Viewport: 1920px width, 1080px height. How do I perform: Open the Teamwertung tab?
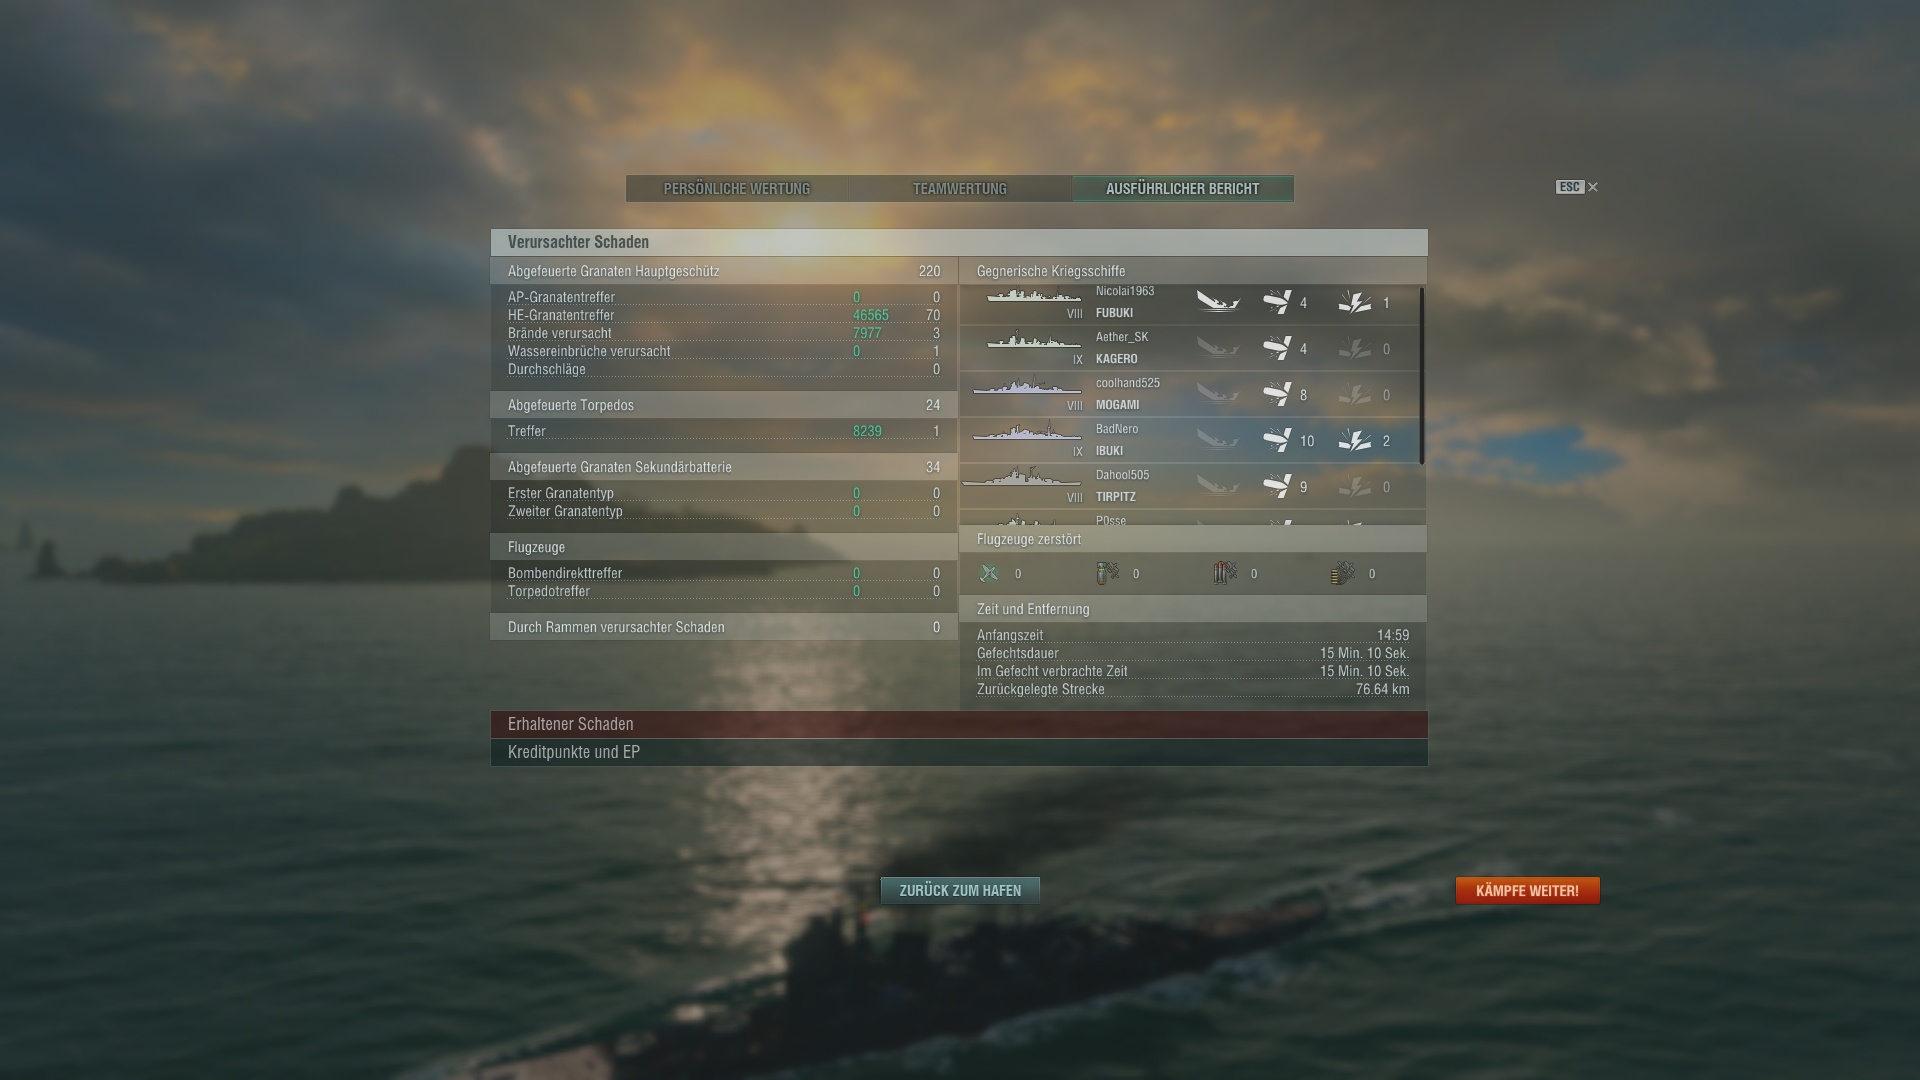tap(960, 188)
